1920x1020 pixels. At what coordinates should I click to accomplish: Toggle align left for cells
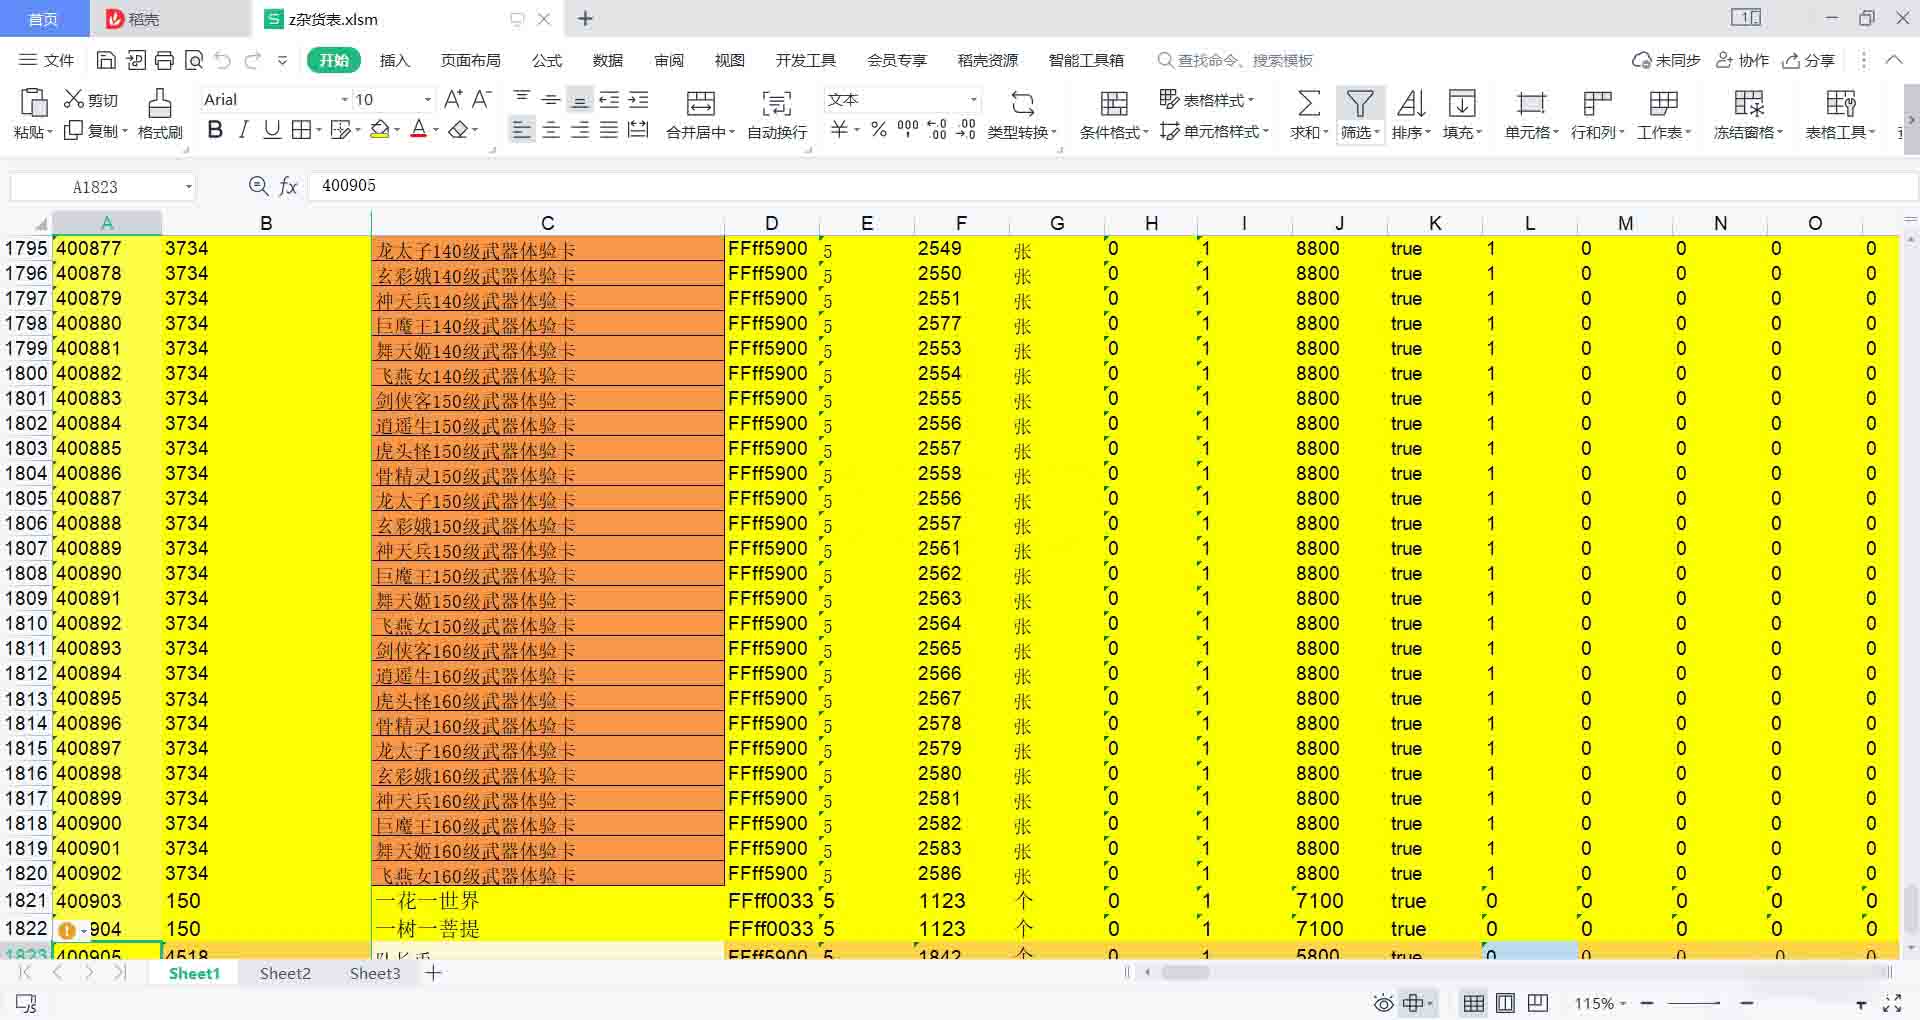click(x=522, y=130)
